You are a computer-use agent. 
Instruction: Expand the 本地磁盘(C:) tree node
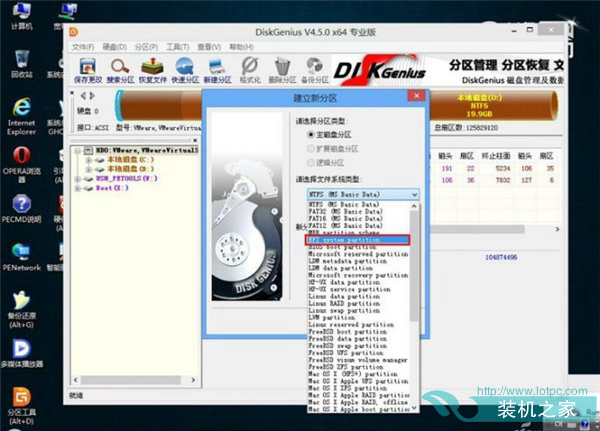click(x=88, y=159)
